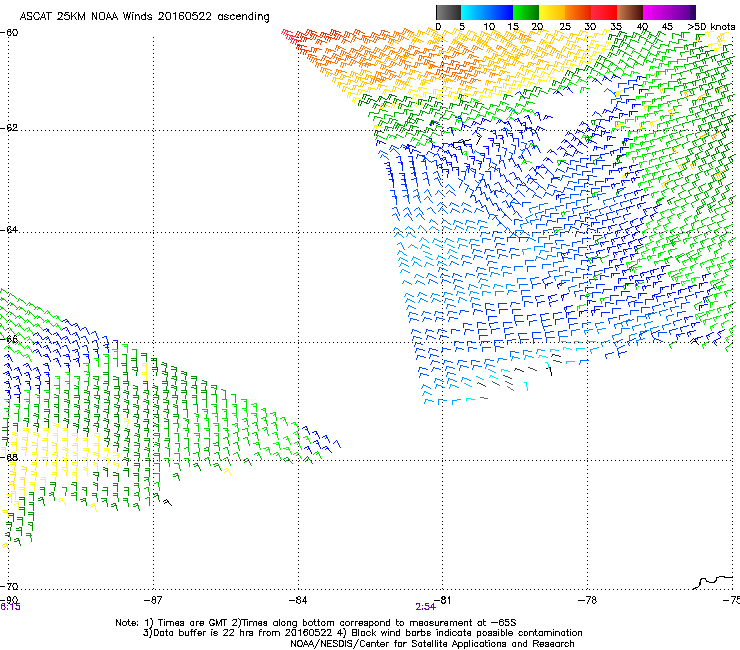Click the "-81" longitude label

[442, 600]
